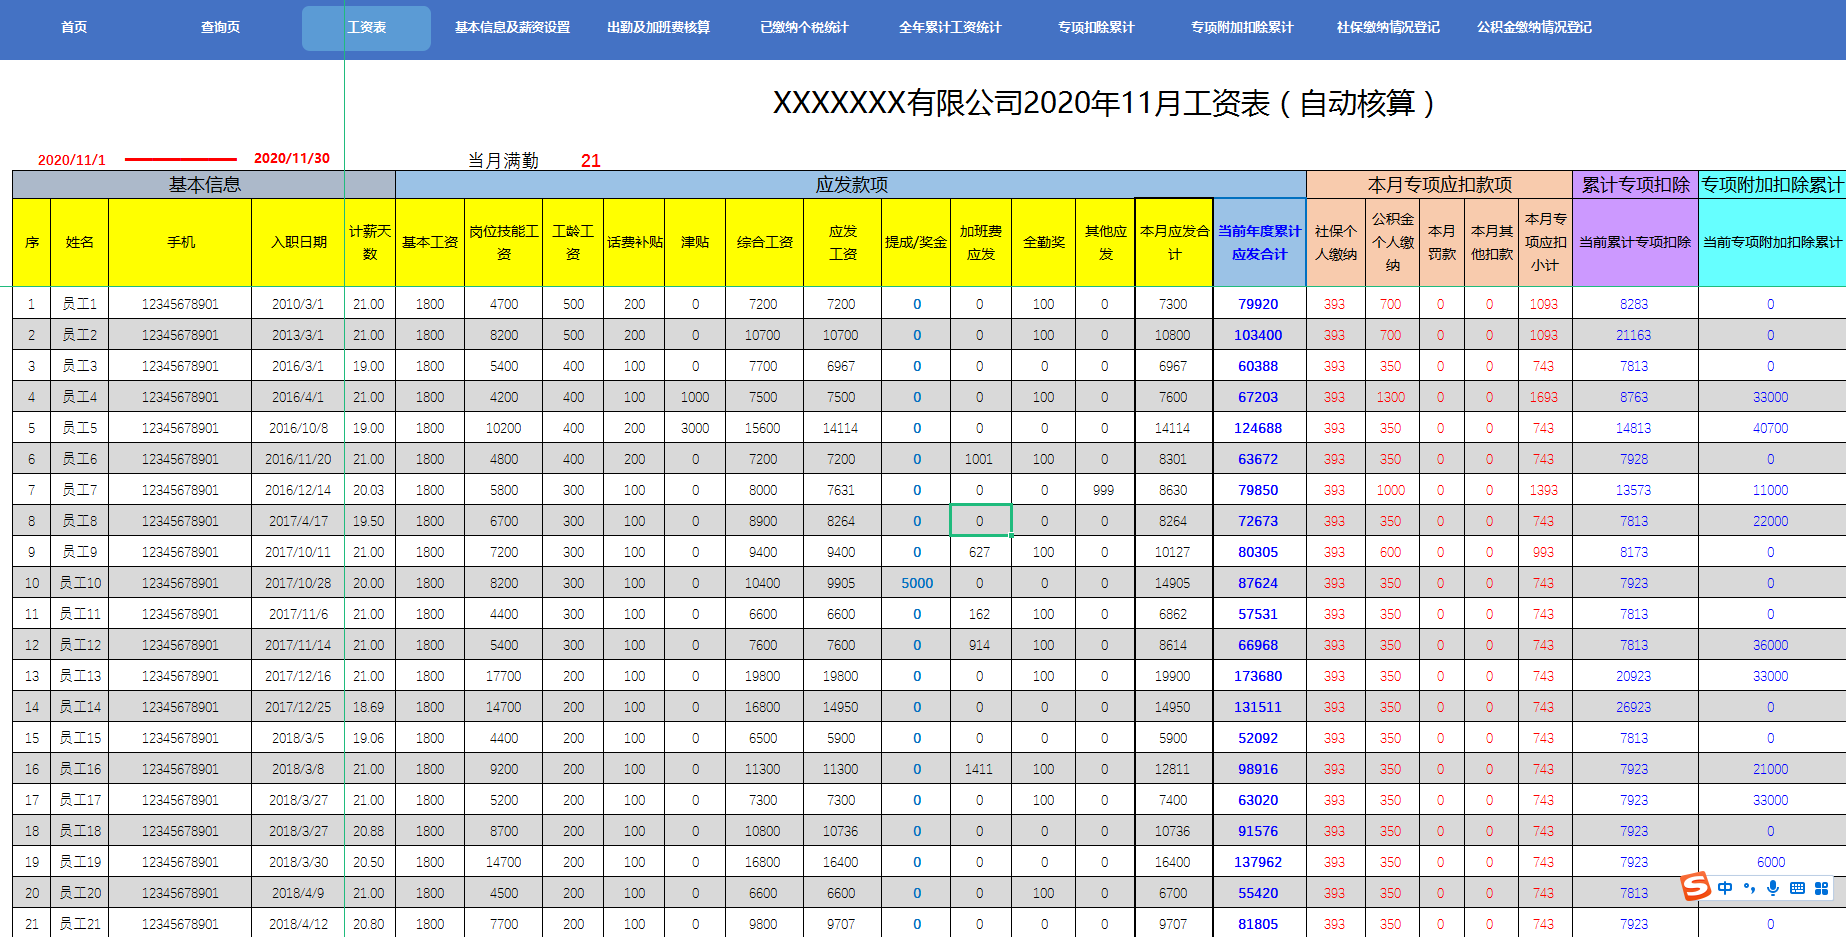1846x937 pixels.
Task: Select yearly total cell 173680
Action: pyautogui.click(x=1258, y=676)
